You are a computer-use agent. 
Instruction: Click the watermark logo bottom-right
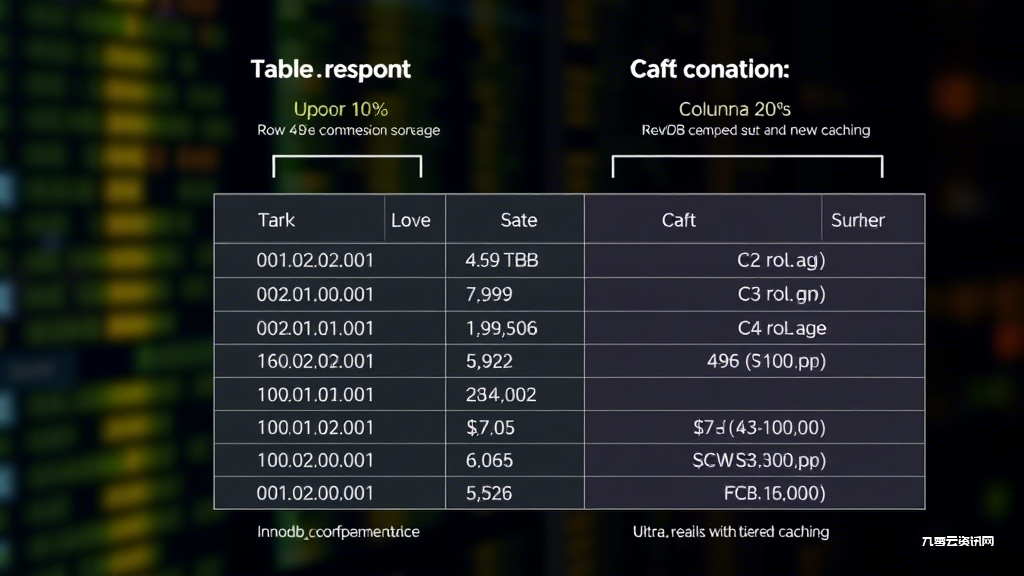957,541
